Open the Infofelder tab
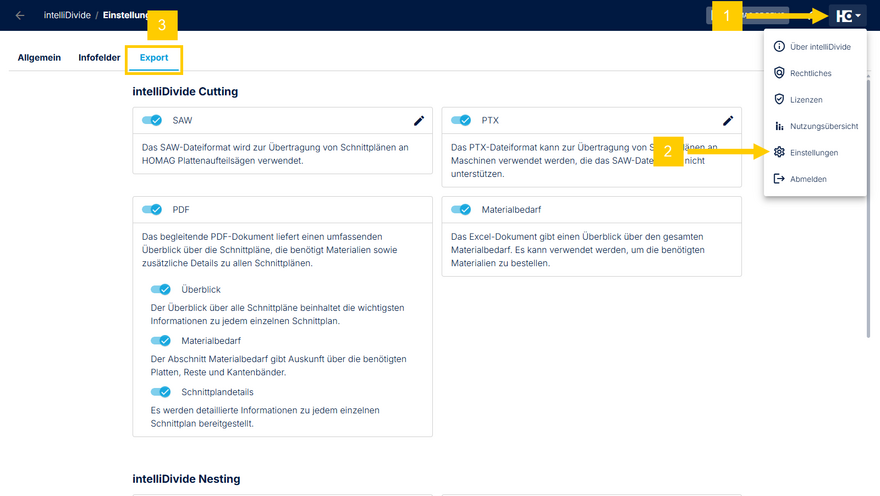 click(x=100, y=58)
